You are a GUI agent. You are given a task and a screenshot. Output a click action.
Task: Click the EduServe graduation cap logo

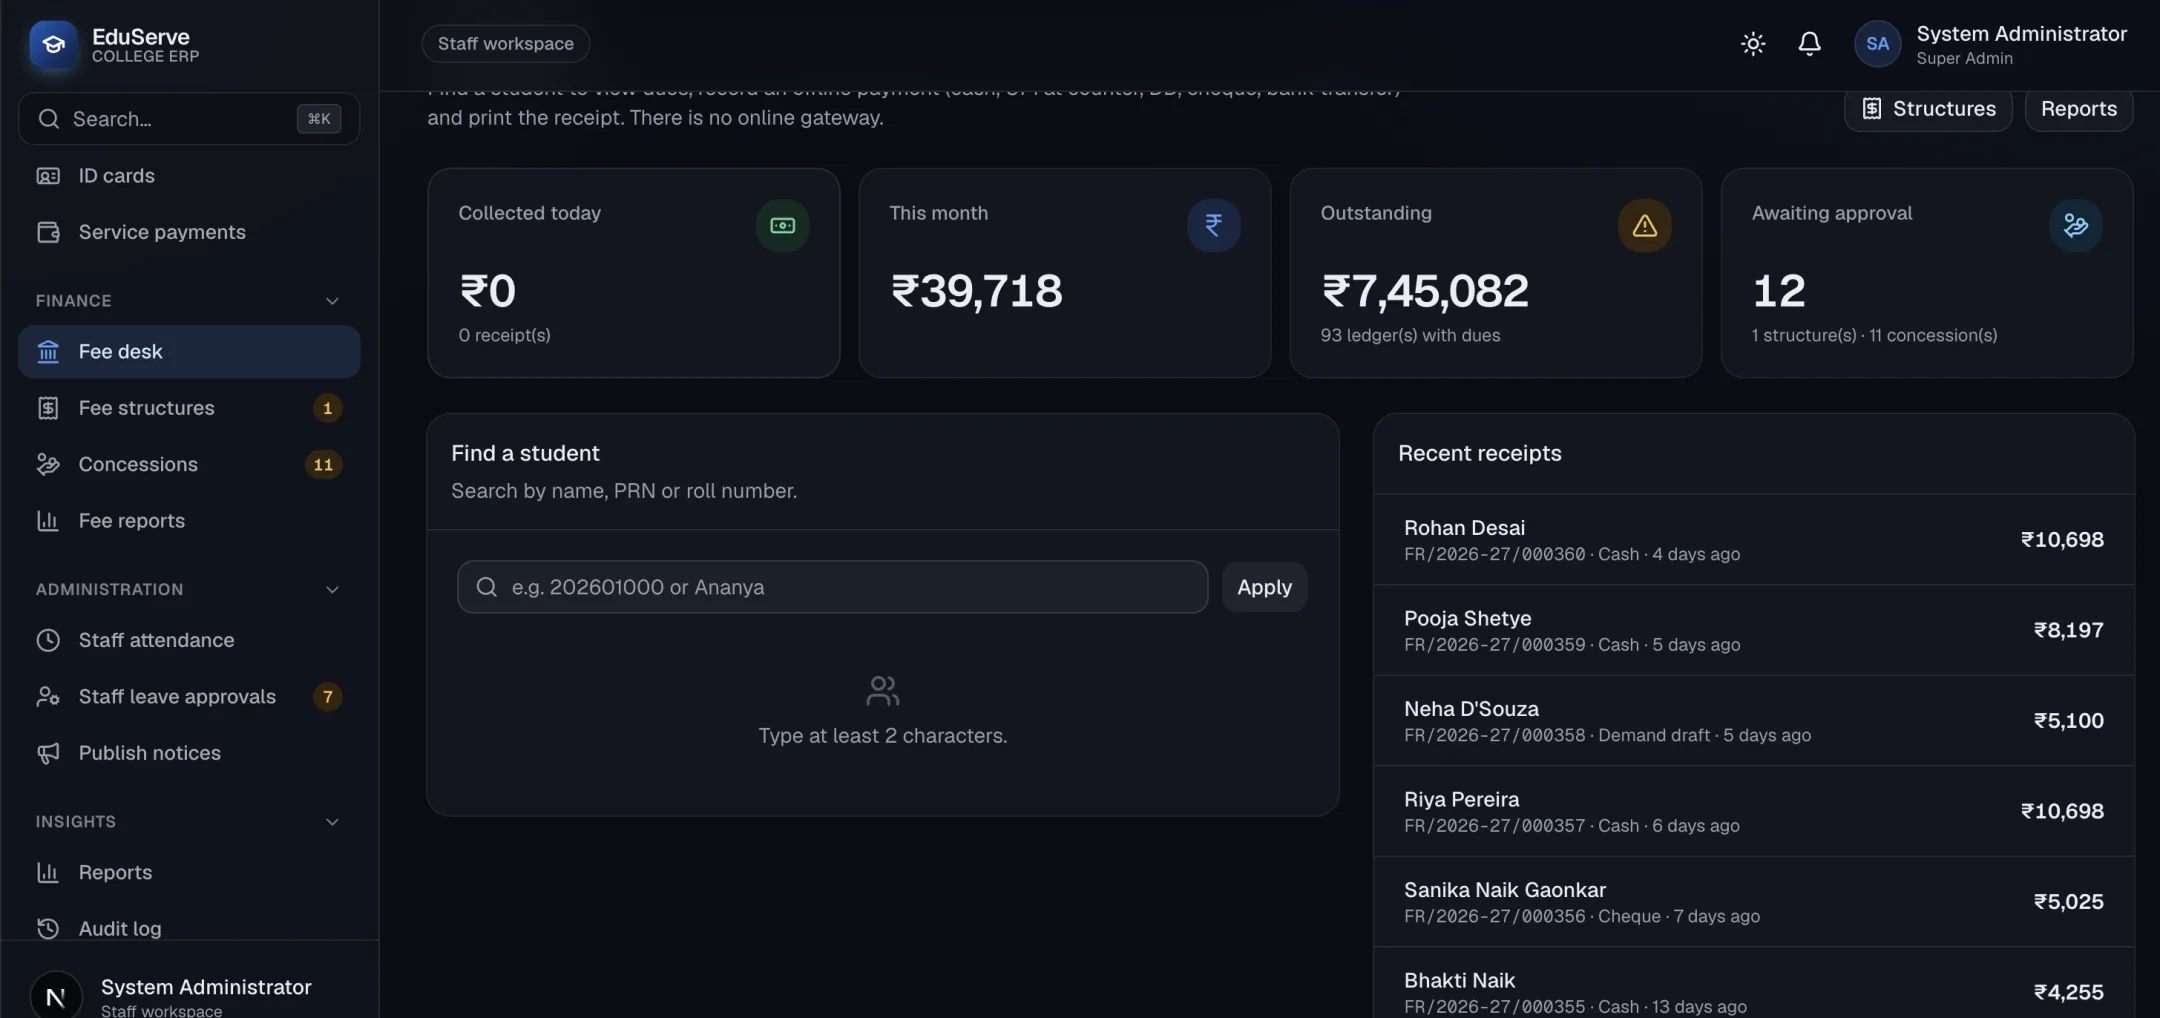point(53,45)
